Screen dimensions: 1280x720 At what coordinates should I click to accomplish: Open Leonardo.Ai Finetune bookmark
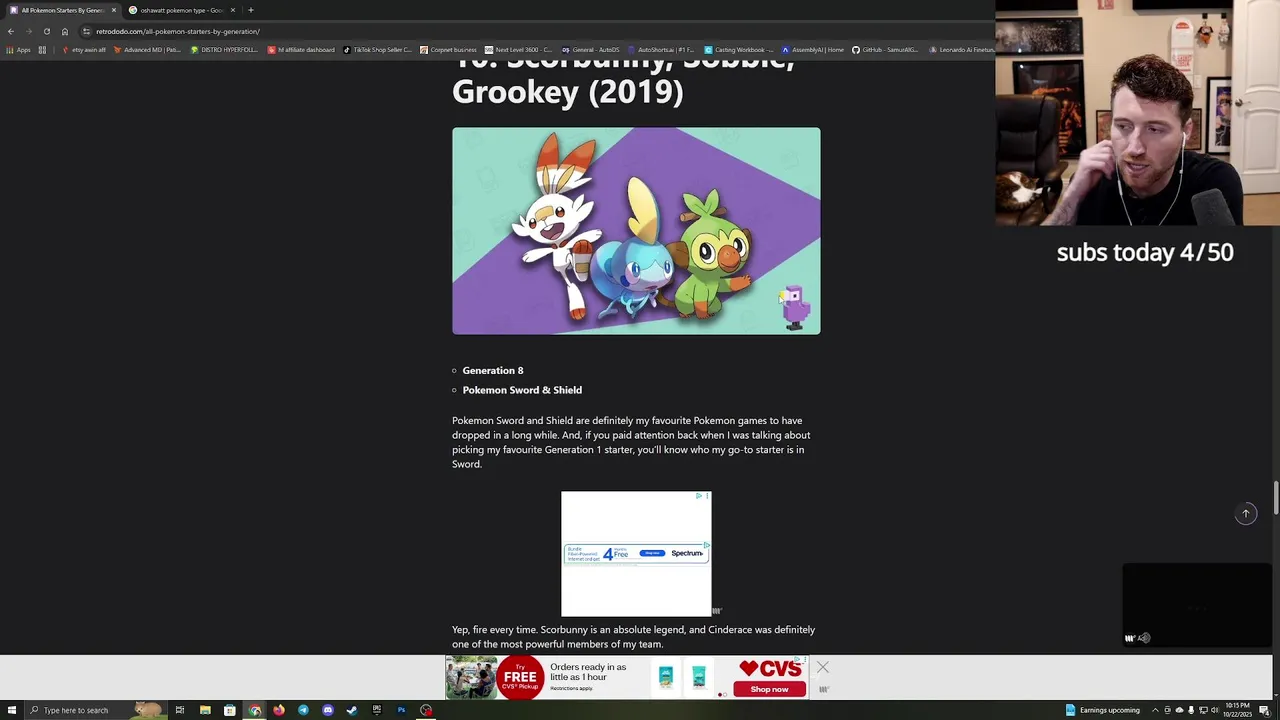click(961, 50)
